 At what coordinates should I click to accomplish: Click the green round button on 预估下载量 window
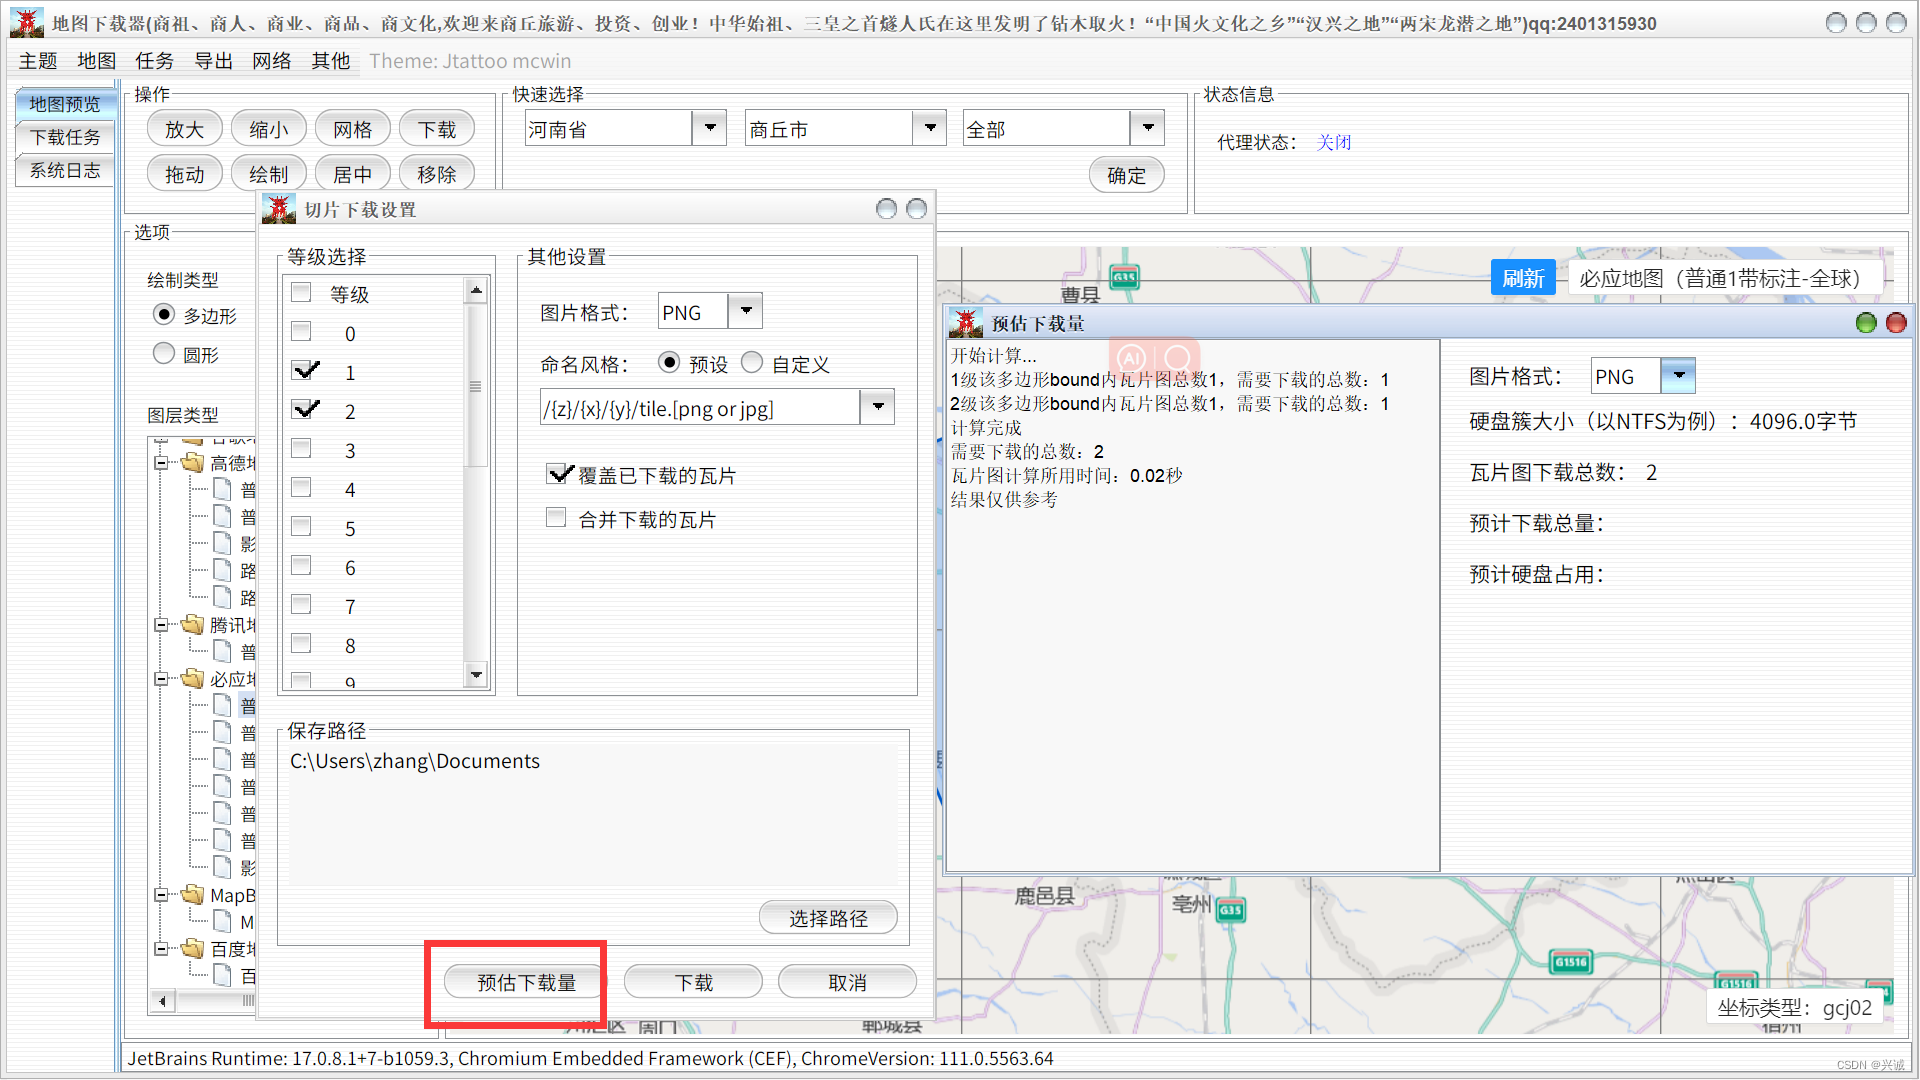click(1865, 323)
